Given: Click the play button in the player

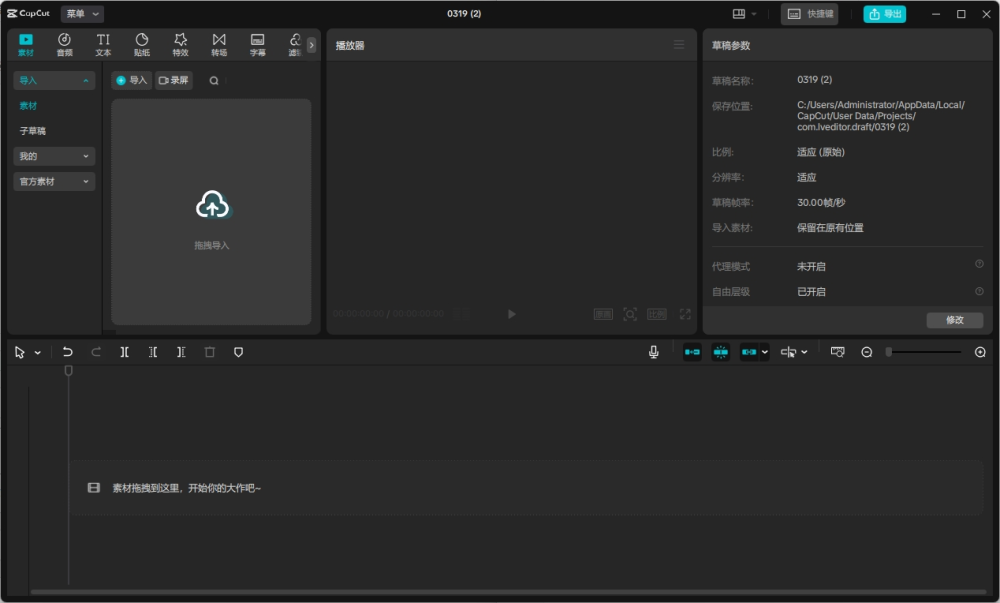Looking at the screenshot, I should [x=512, y=313].
